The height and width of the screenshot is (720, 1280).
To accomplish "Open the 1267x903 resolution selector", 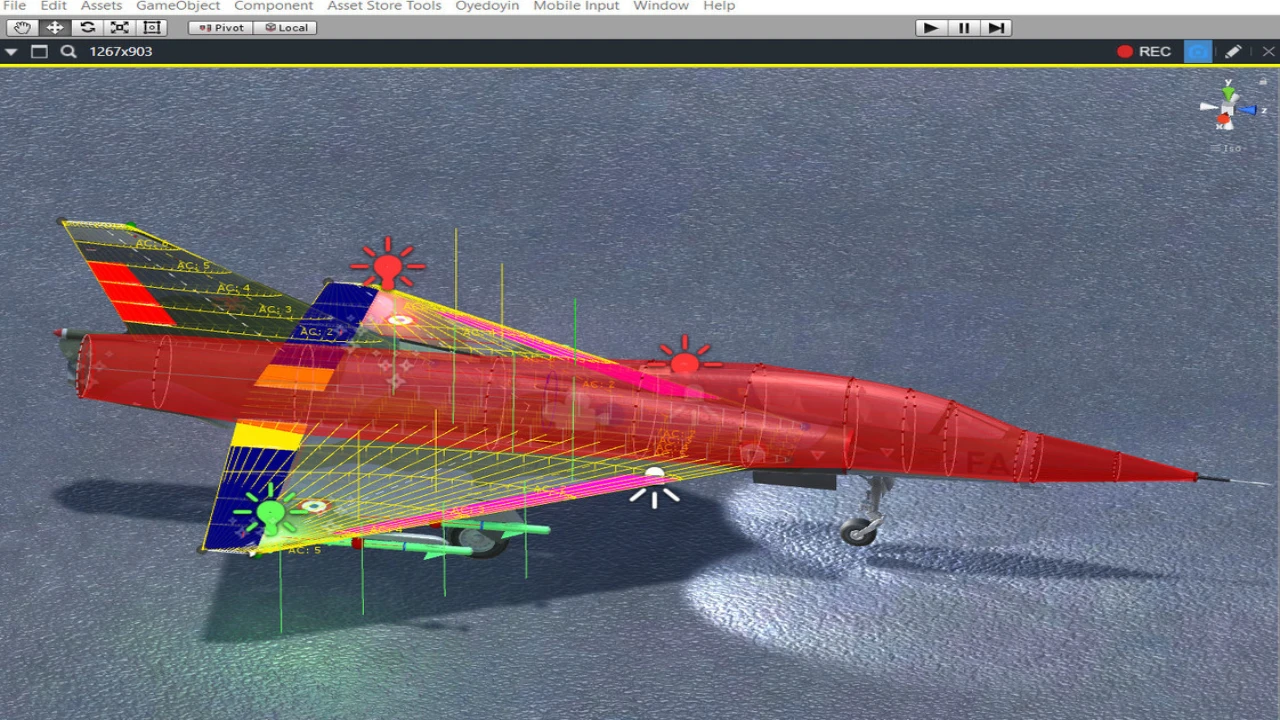I will (121, 52).
